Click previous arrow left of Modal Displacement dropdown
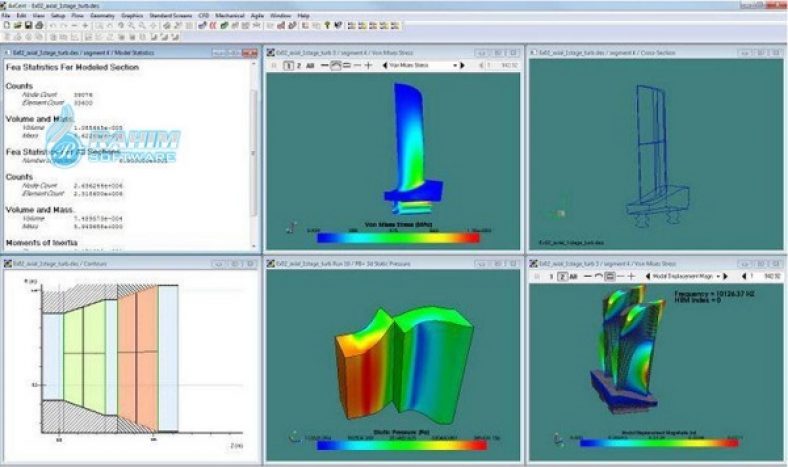The height and width of the screenshot is (467, 788). [647, 276]
